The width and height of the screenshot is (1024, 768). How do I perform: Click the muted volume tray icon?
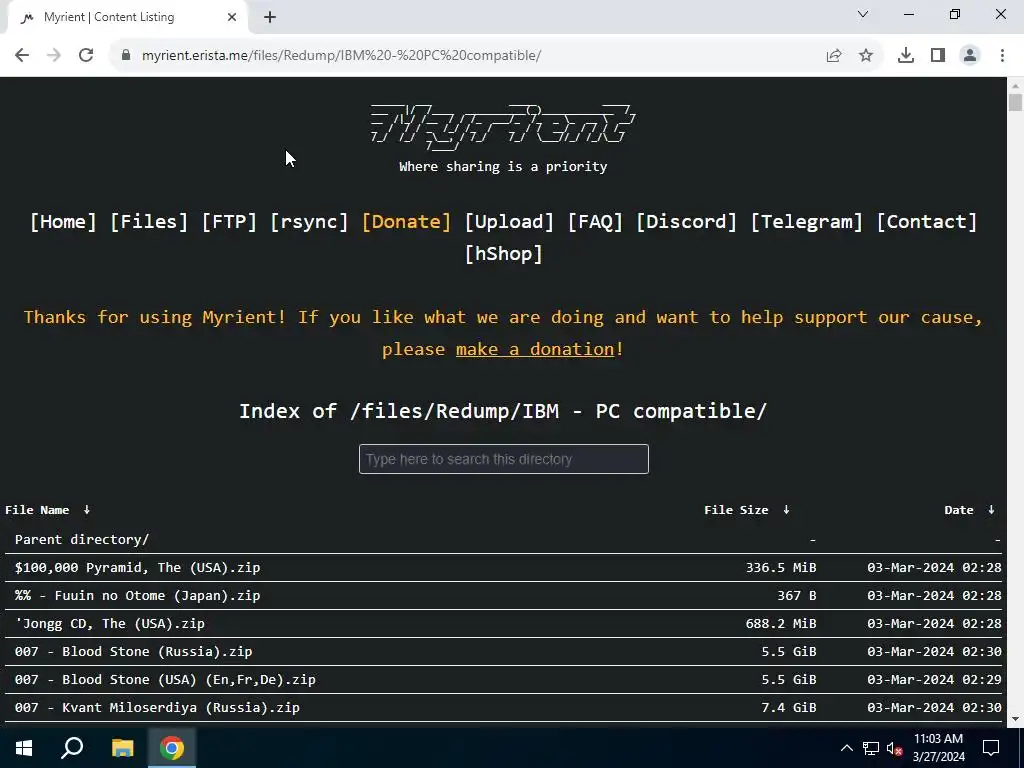click(x=894, y=749)
